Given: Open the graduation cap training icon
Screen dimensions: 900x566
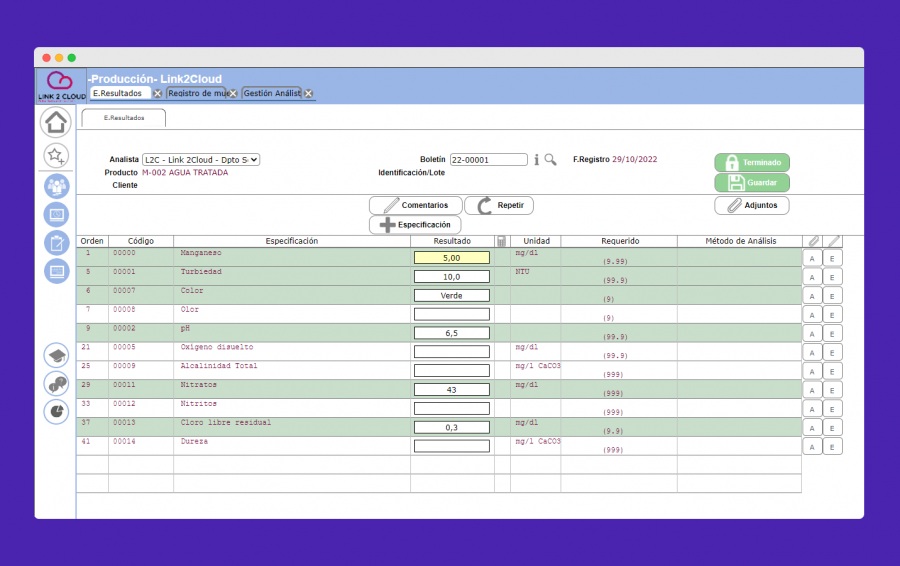Looking at the screenshot, I should (x=56, y=355).
